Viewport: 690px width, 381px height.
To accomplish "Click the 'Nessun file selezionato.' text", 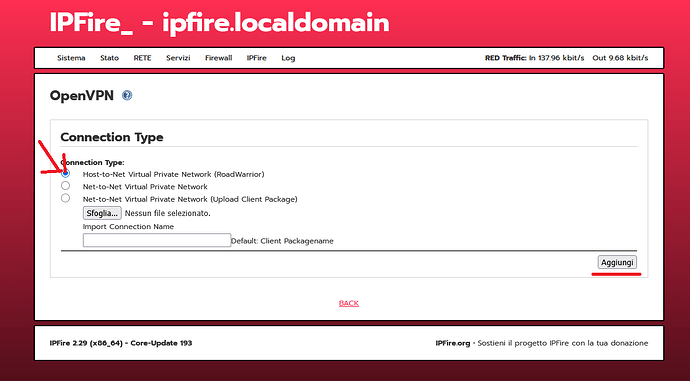I will pyautogui.click(x=168, y=213).
